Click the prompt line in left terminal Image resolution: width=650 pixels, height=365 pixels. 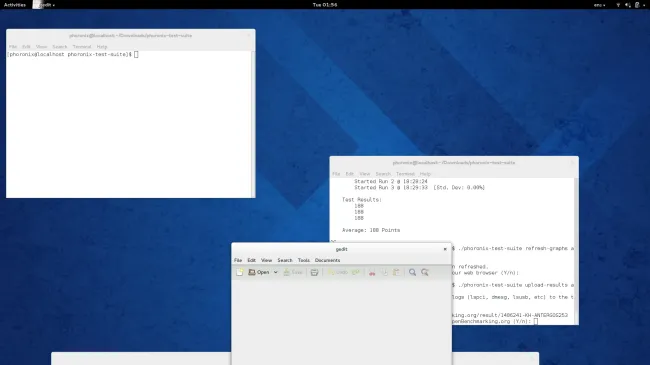73,54
